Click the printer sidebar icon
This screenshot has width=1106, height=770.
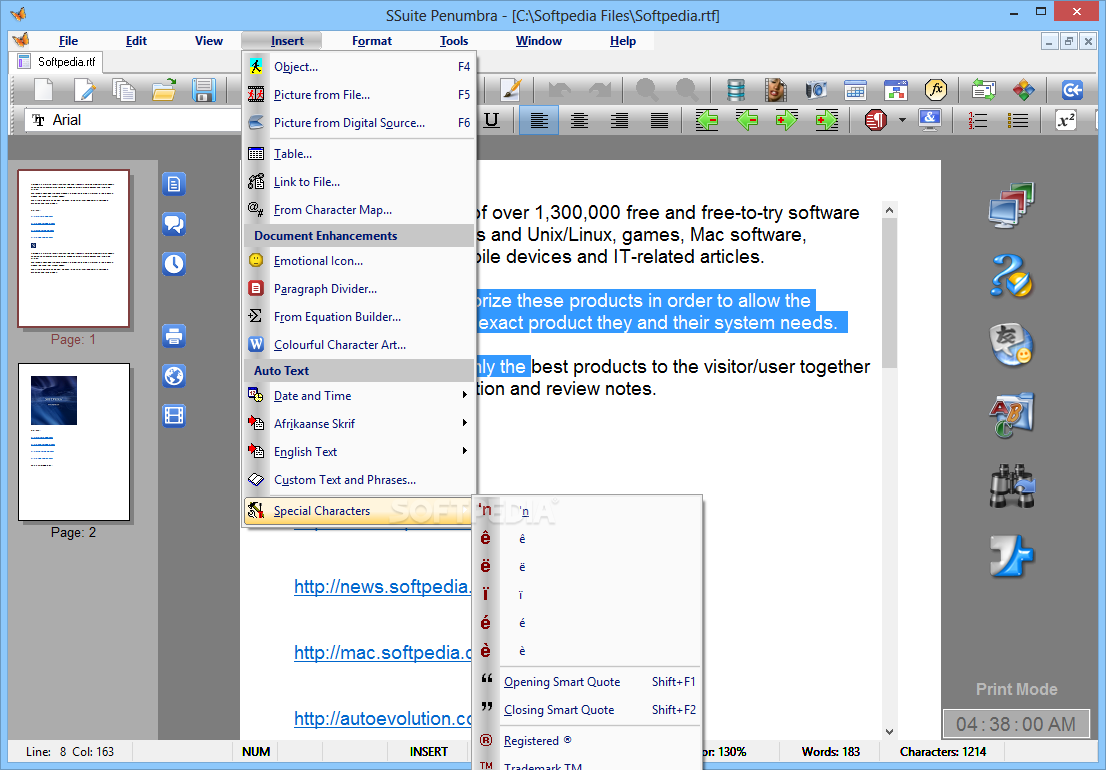pyautogui.click(x=174, y=336)
